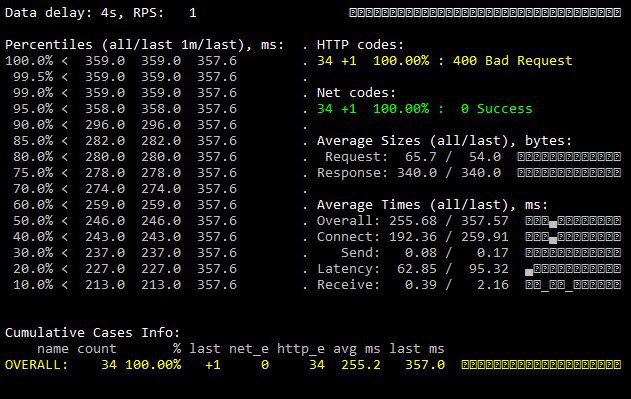Click the '75.0% <' percentile row label
631x399 pixels.
pyautogui.click(x=41, y=173)
